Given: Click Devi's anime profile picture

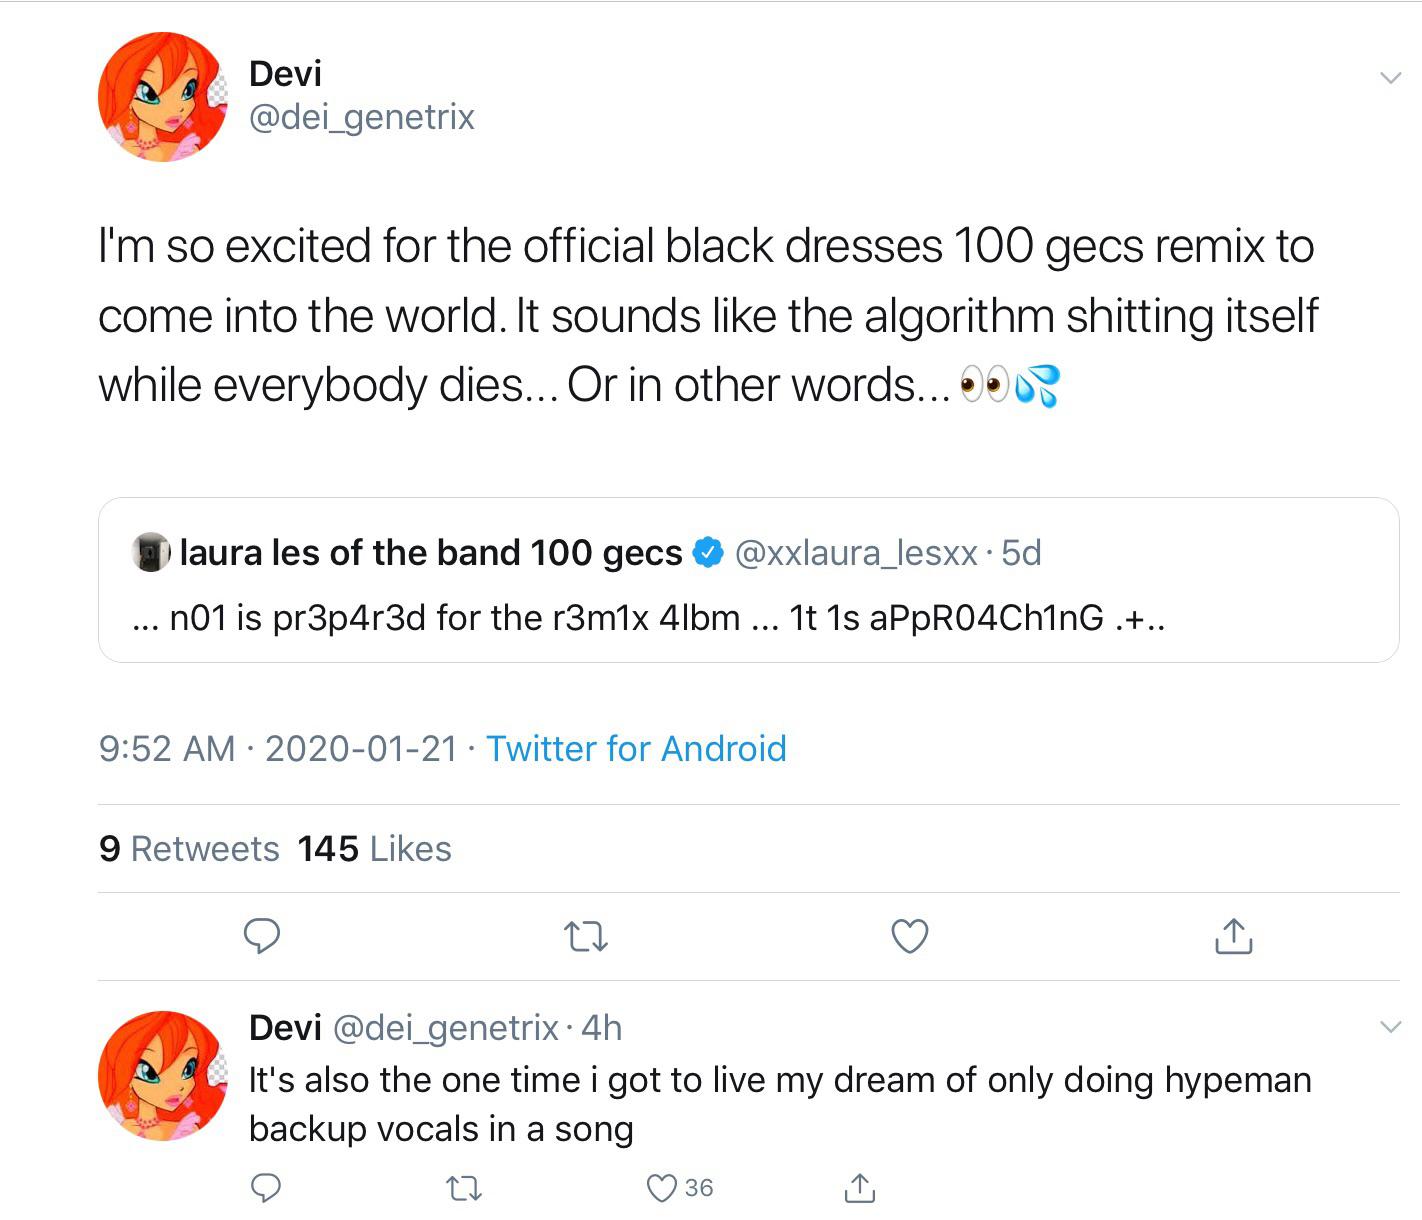Looking at the screenshot, I should click(162, 97).
